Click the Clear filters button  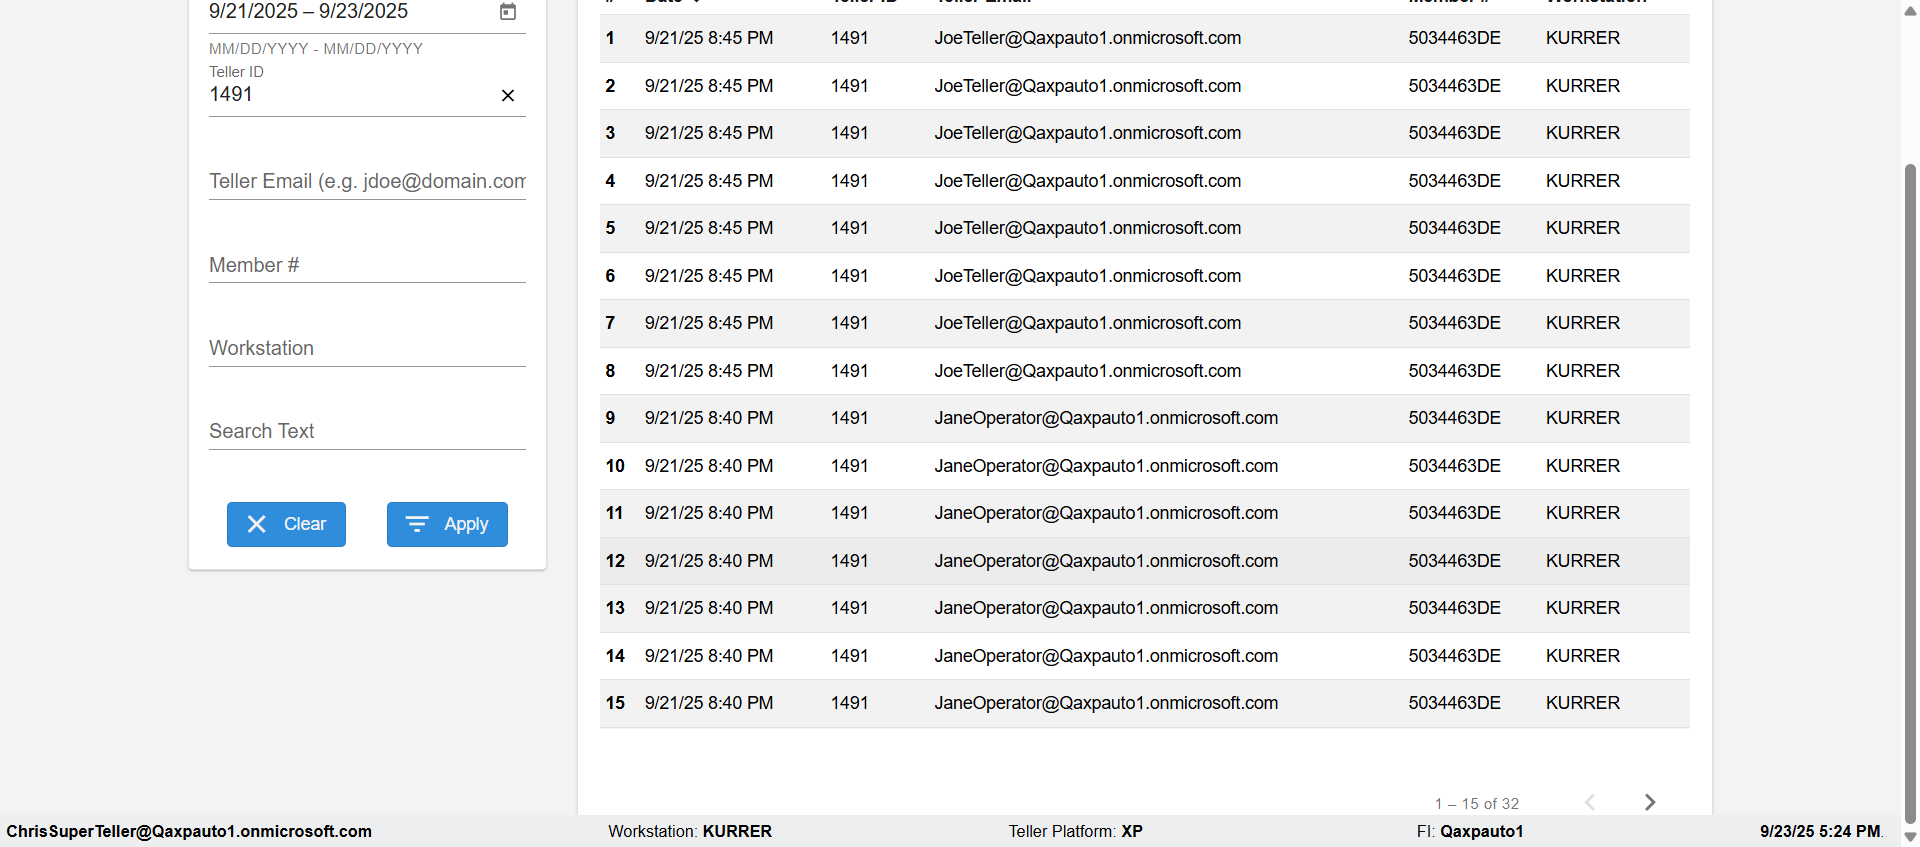pos(286,524)
